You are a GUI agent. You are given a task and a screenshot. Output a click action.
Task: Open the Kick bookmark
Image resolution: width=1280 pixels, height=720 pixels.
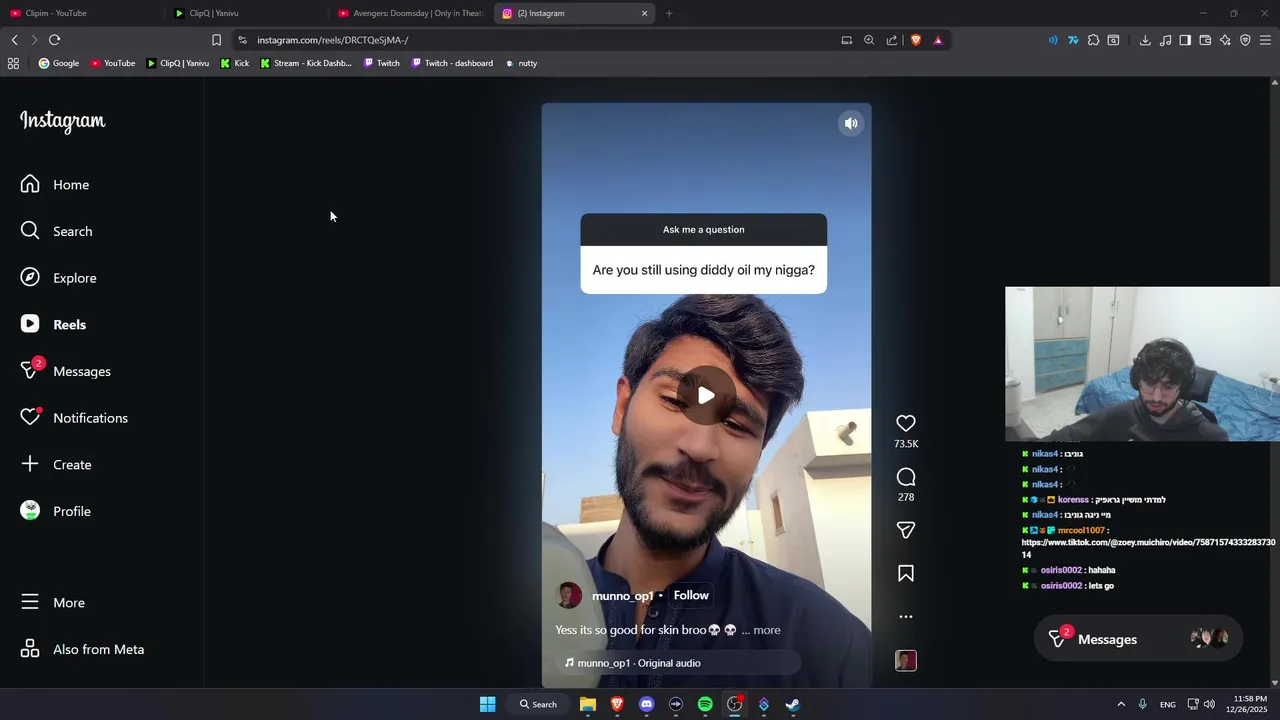(235, 63)
